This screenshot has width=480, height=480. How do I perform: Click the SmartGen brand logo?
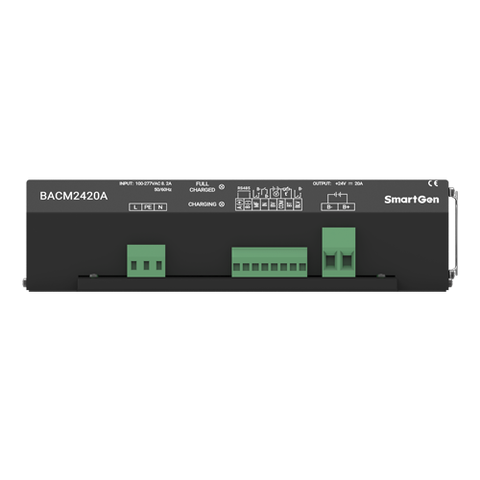click(412, 200)
